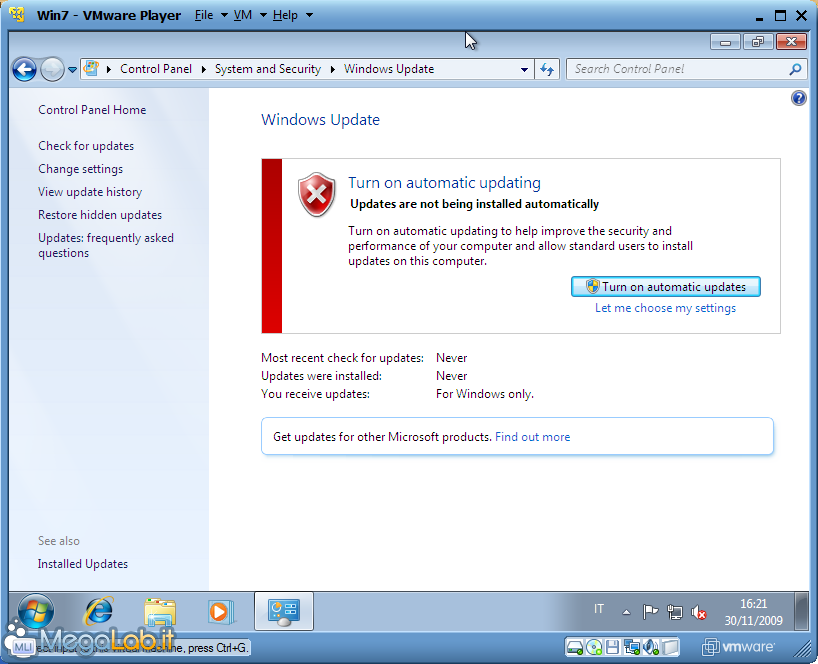Close the Control Panel window
Viewport: 818px width, 664px height.
pos(791,42)
